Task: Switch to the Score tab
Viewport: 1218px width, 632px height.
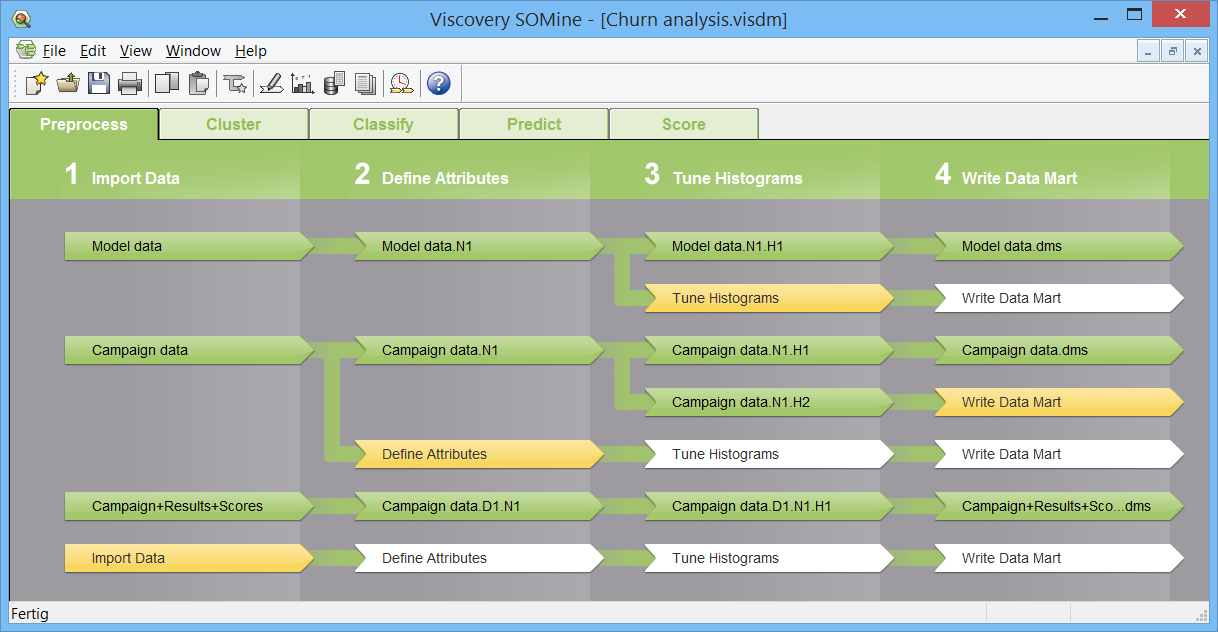Action: [684, 124]
